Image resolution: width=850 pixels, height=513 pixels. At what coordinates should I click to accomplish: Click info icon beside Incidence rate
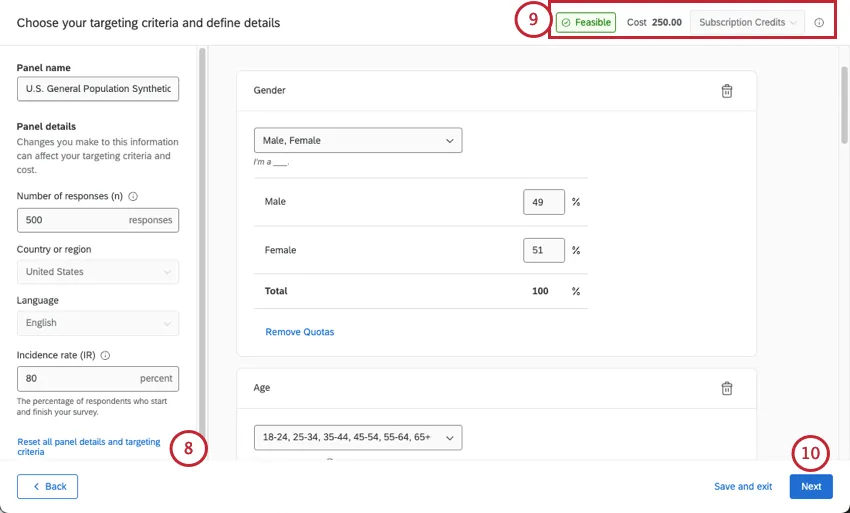(105, 355)
